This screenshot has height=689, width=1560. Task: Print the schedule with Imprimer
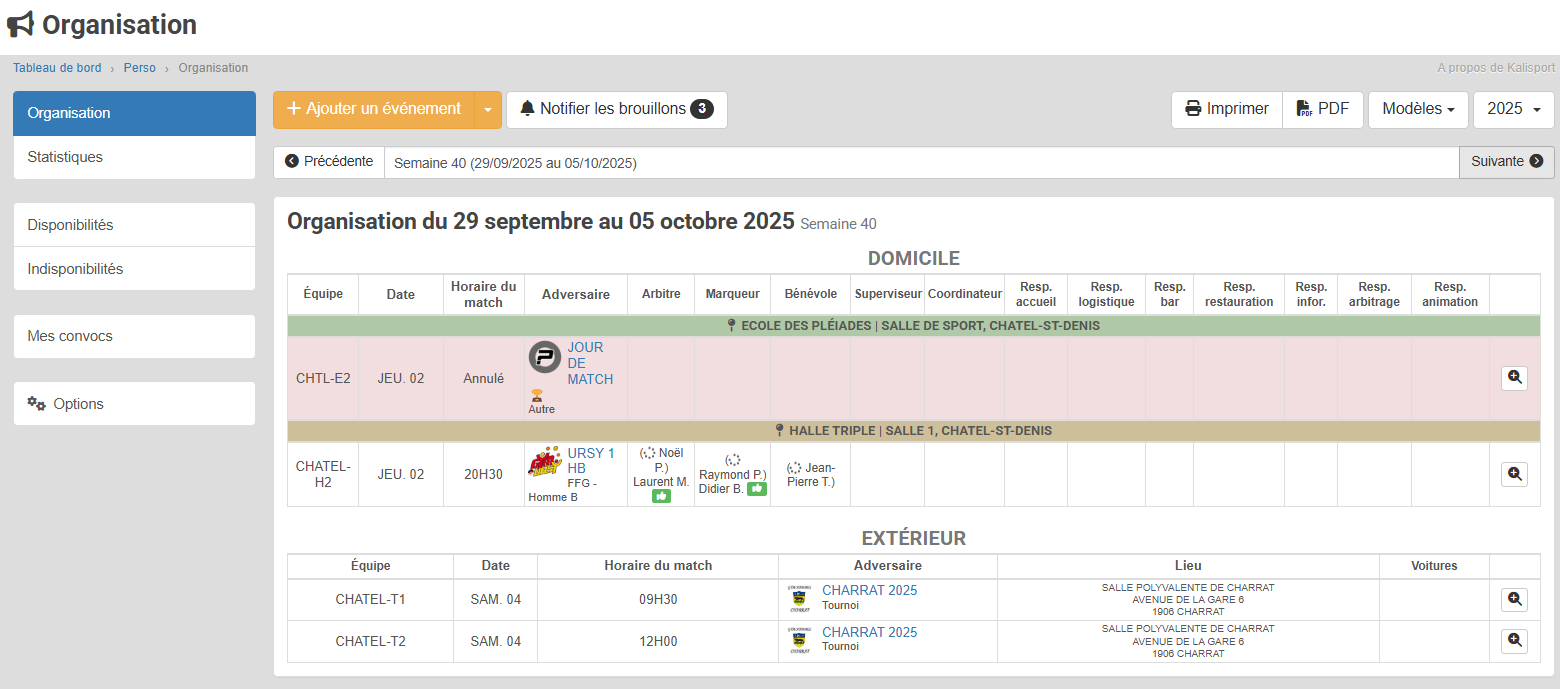pyautogui.click(x=1227, y=110)
